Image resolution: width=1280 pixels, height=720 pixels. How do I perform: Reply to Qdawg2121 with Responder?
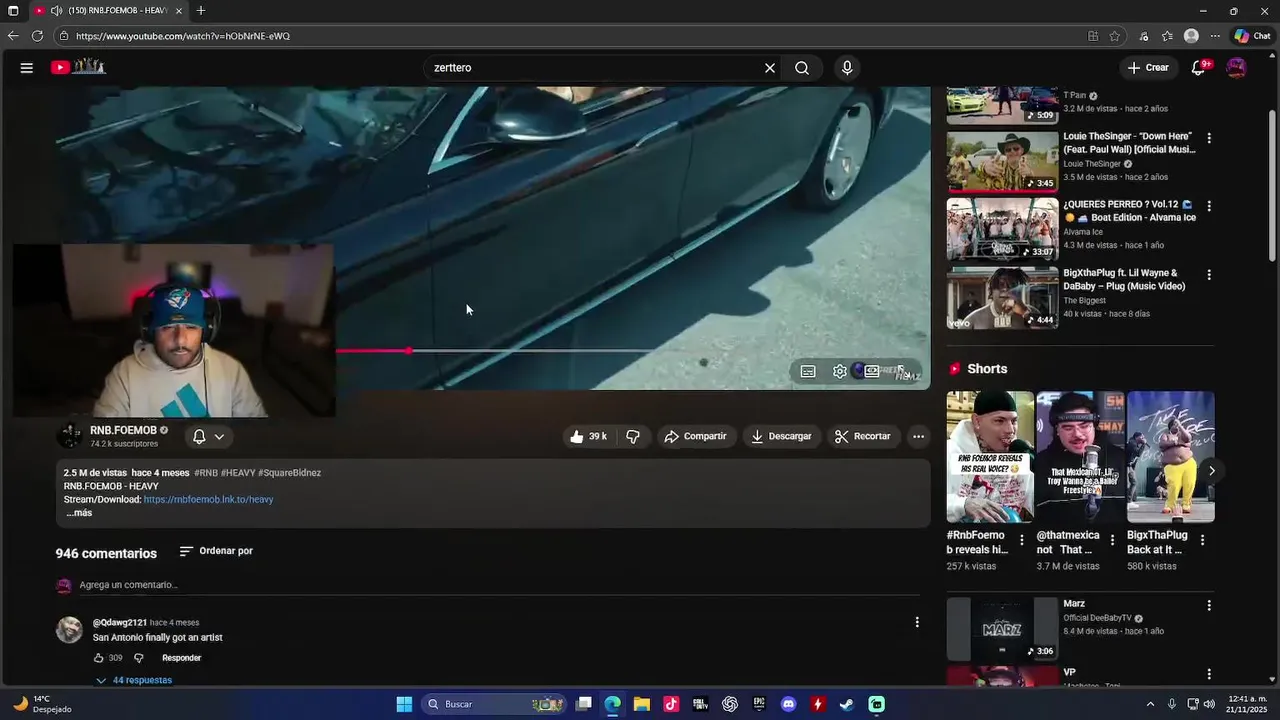pos(182,658)
